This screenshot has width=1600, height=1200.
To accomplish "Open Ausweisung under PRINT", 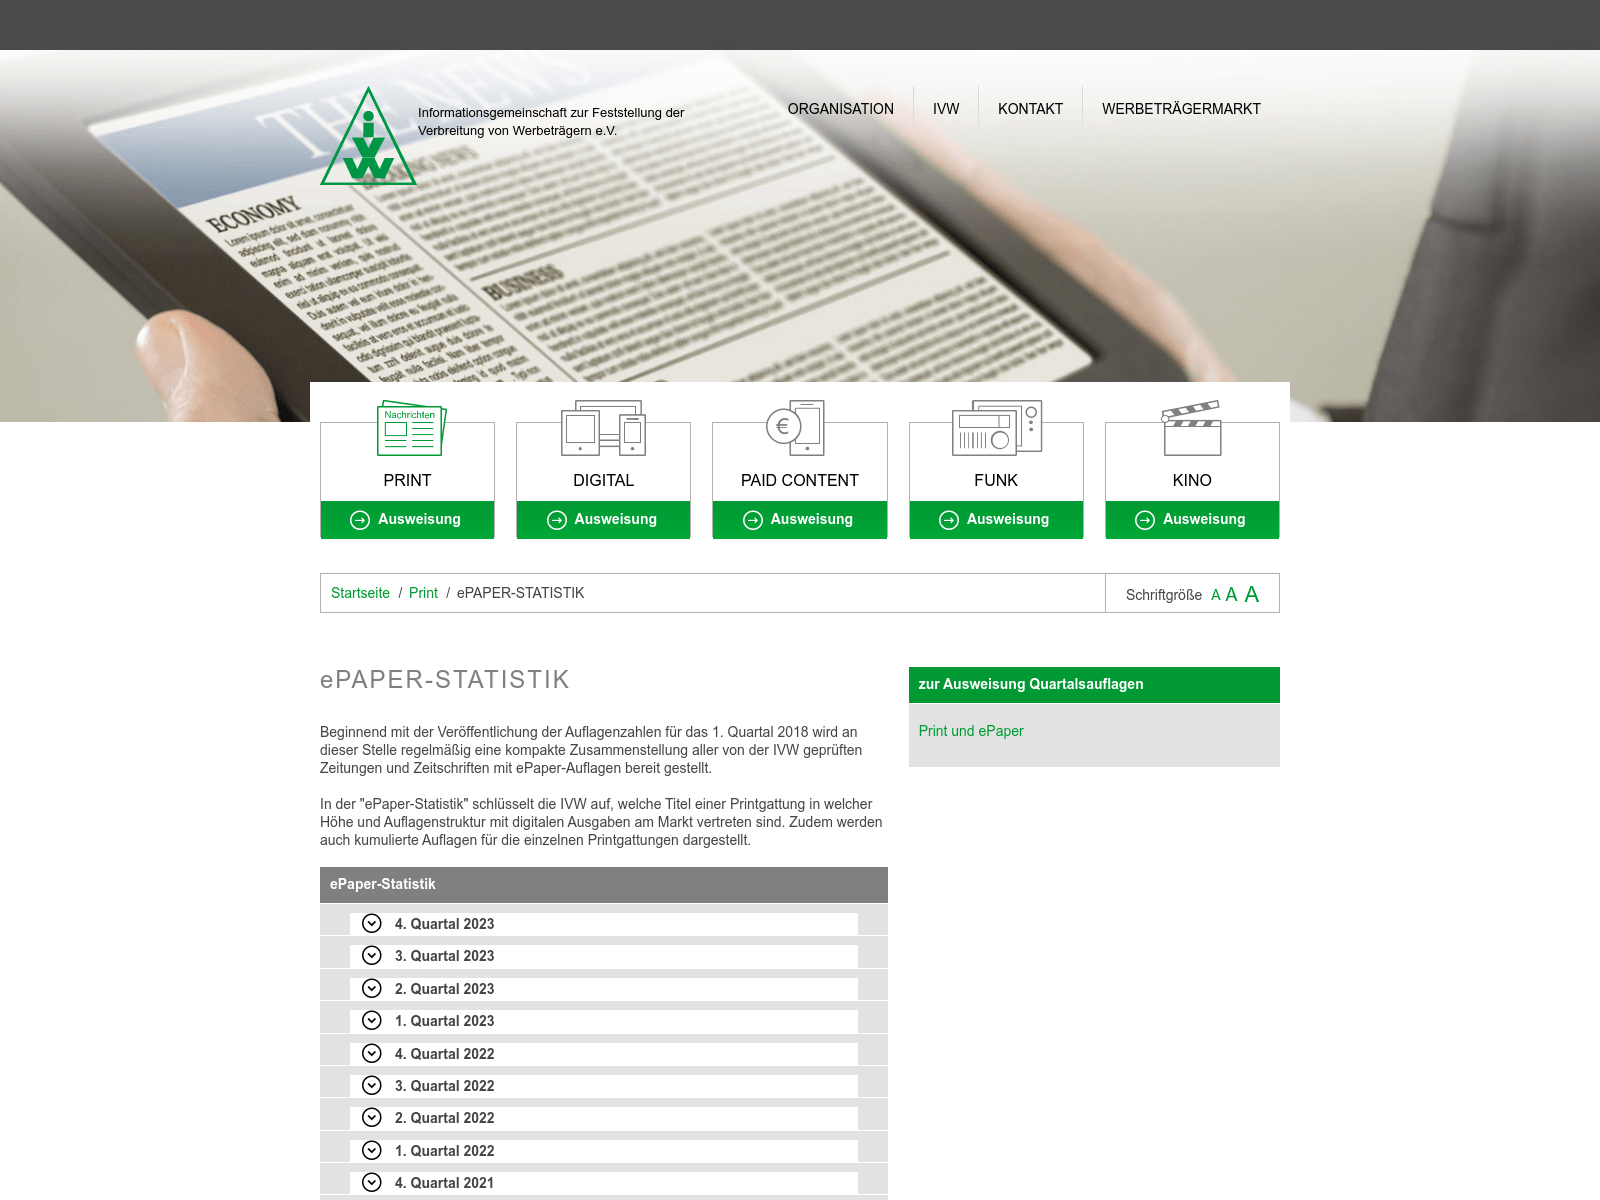I will click(x=407, y=520).
